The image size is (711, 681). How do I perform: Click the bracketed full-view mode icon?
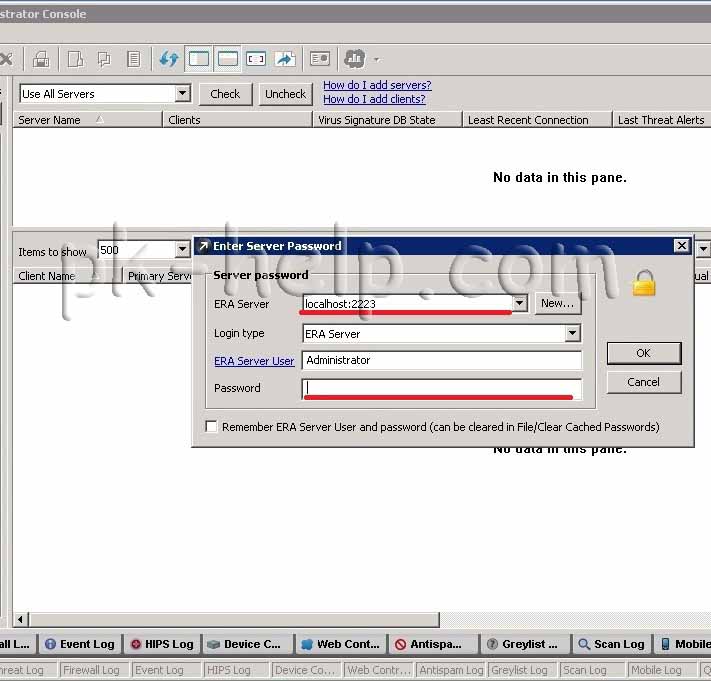tap(256, 59)
